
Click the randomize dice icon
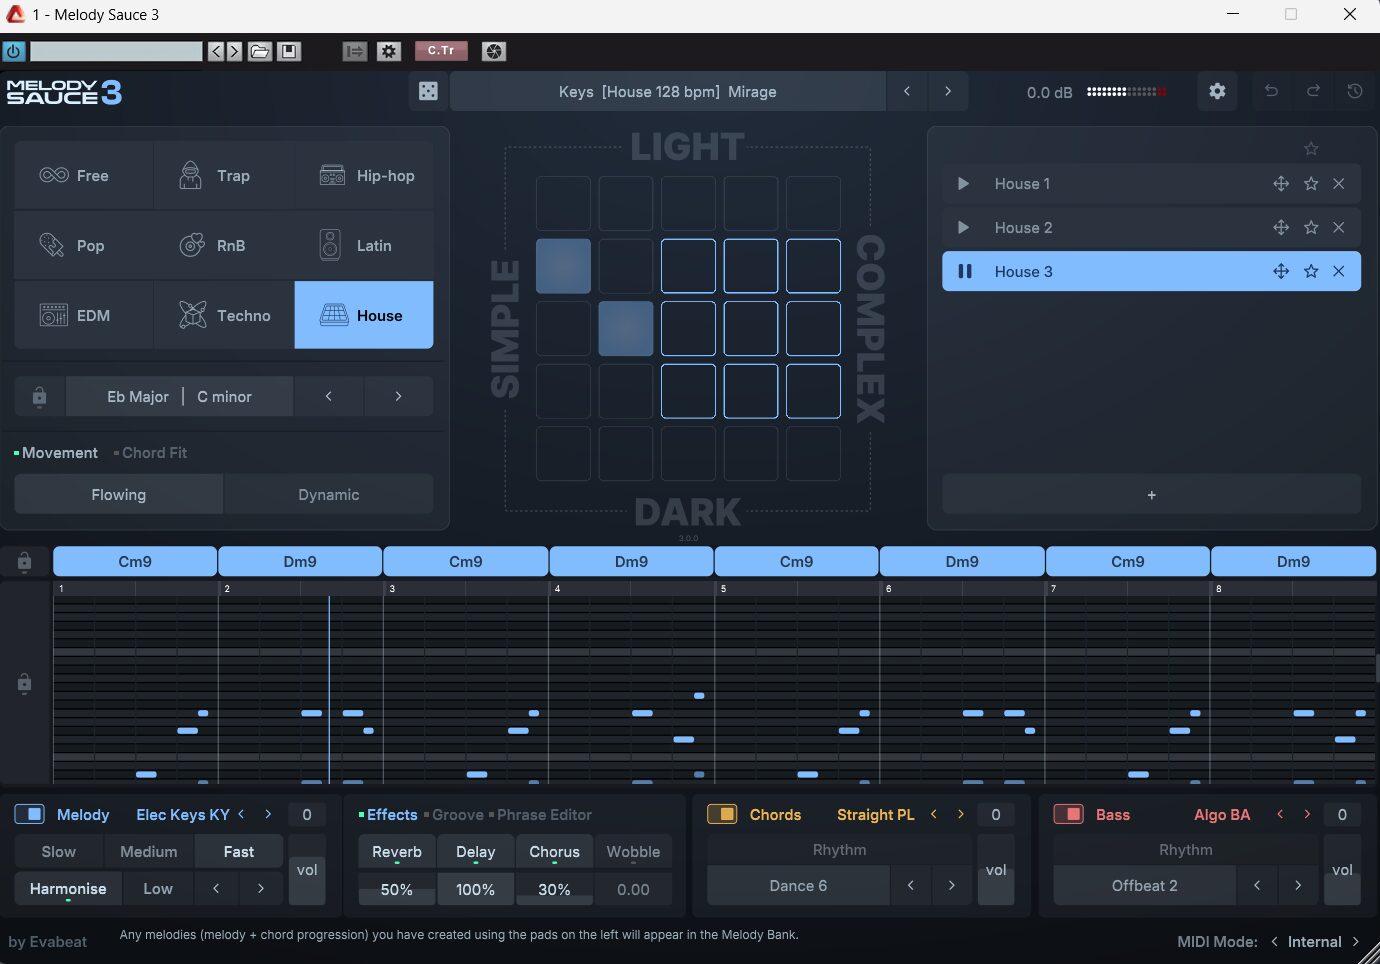[428, 92]
